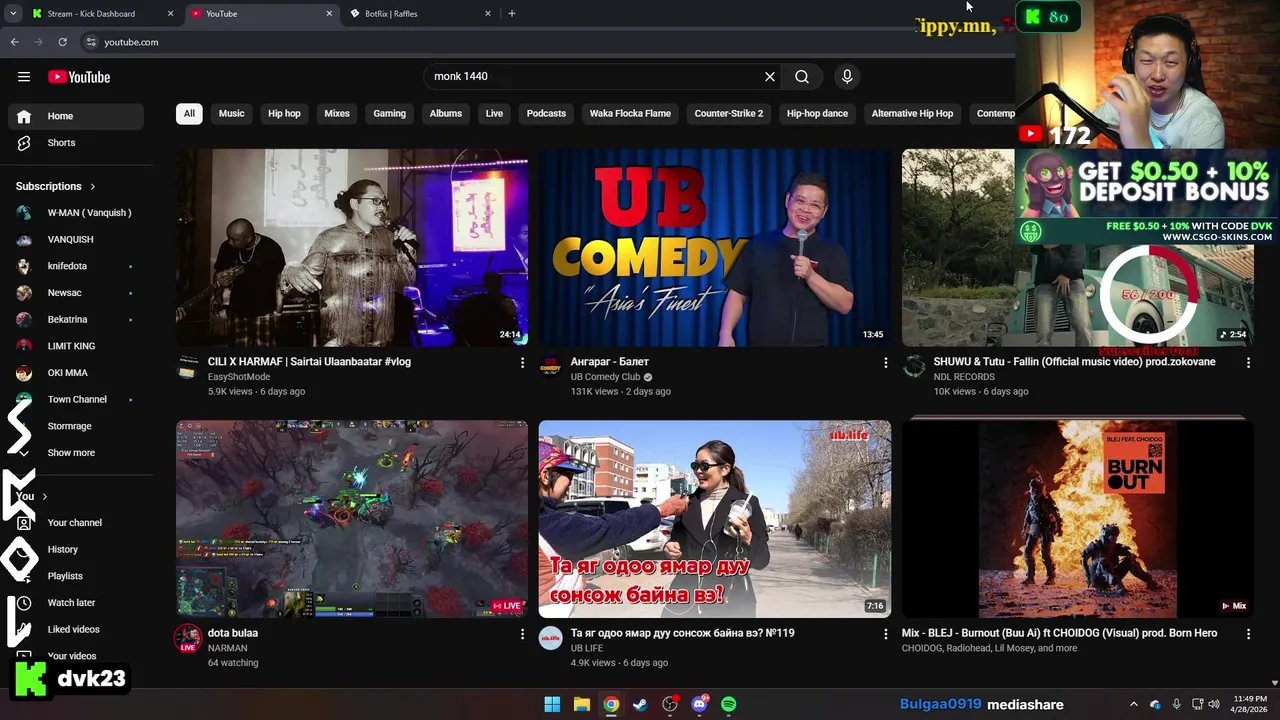This screenshot has height=720, width=1280.
Task: Open Shorts in the sidebar
Action: pos(76,143)
